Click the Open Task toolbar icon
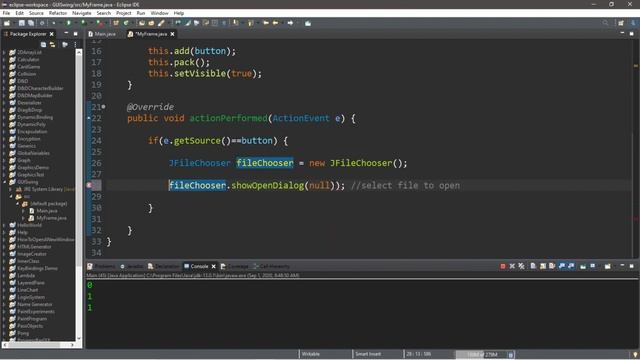Image resolution: width=640 pixels, height=360 pixels. [x=151, y=23]
